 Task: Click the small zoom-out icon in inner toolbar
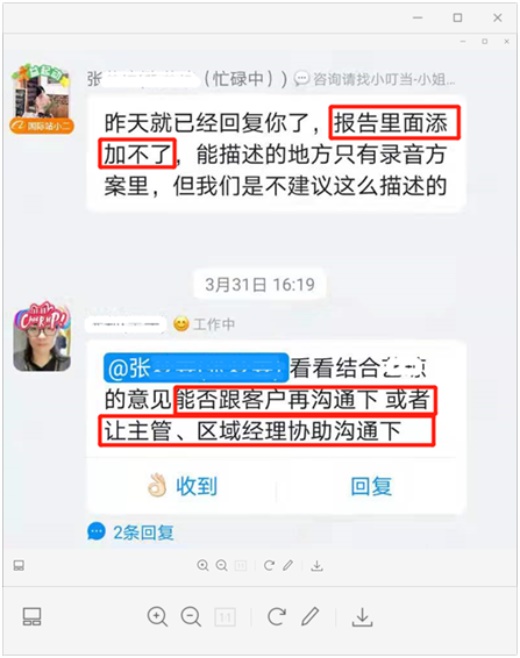(x=222, y=566)
